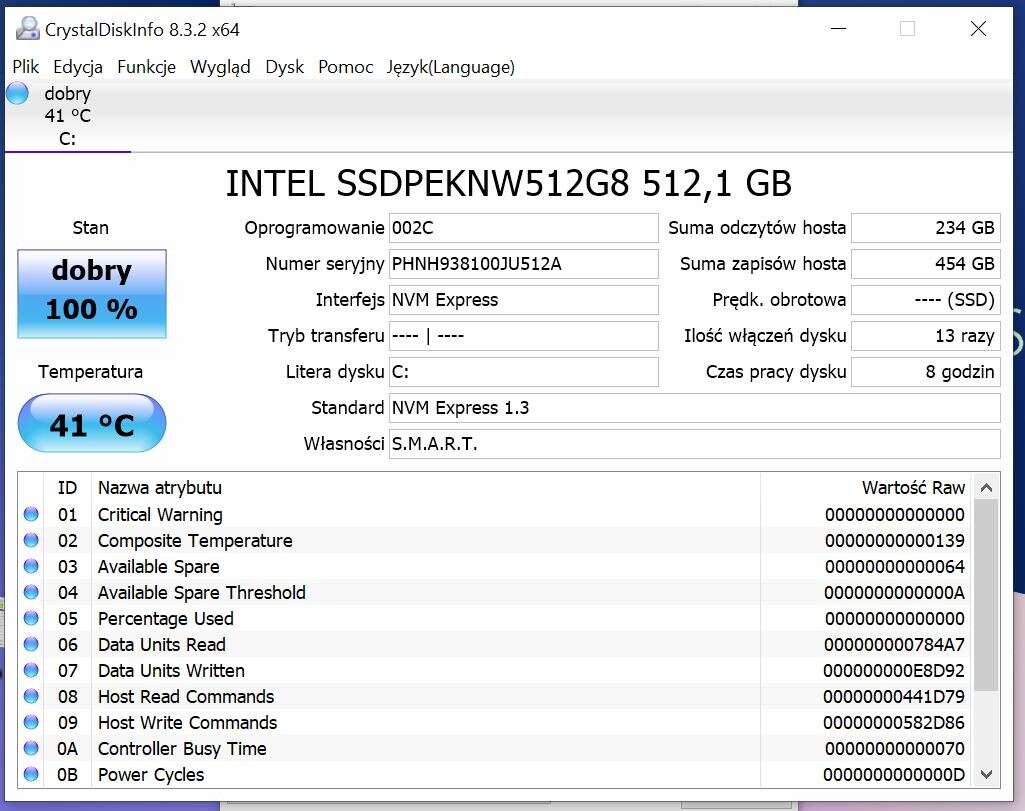This screenshot has width=1025, height=811.
Task: Click the Wartość Raw column header
Action: point(912,488)
